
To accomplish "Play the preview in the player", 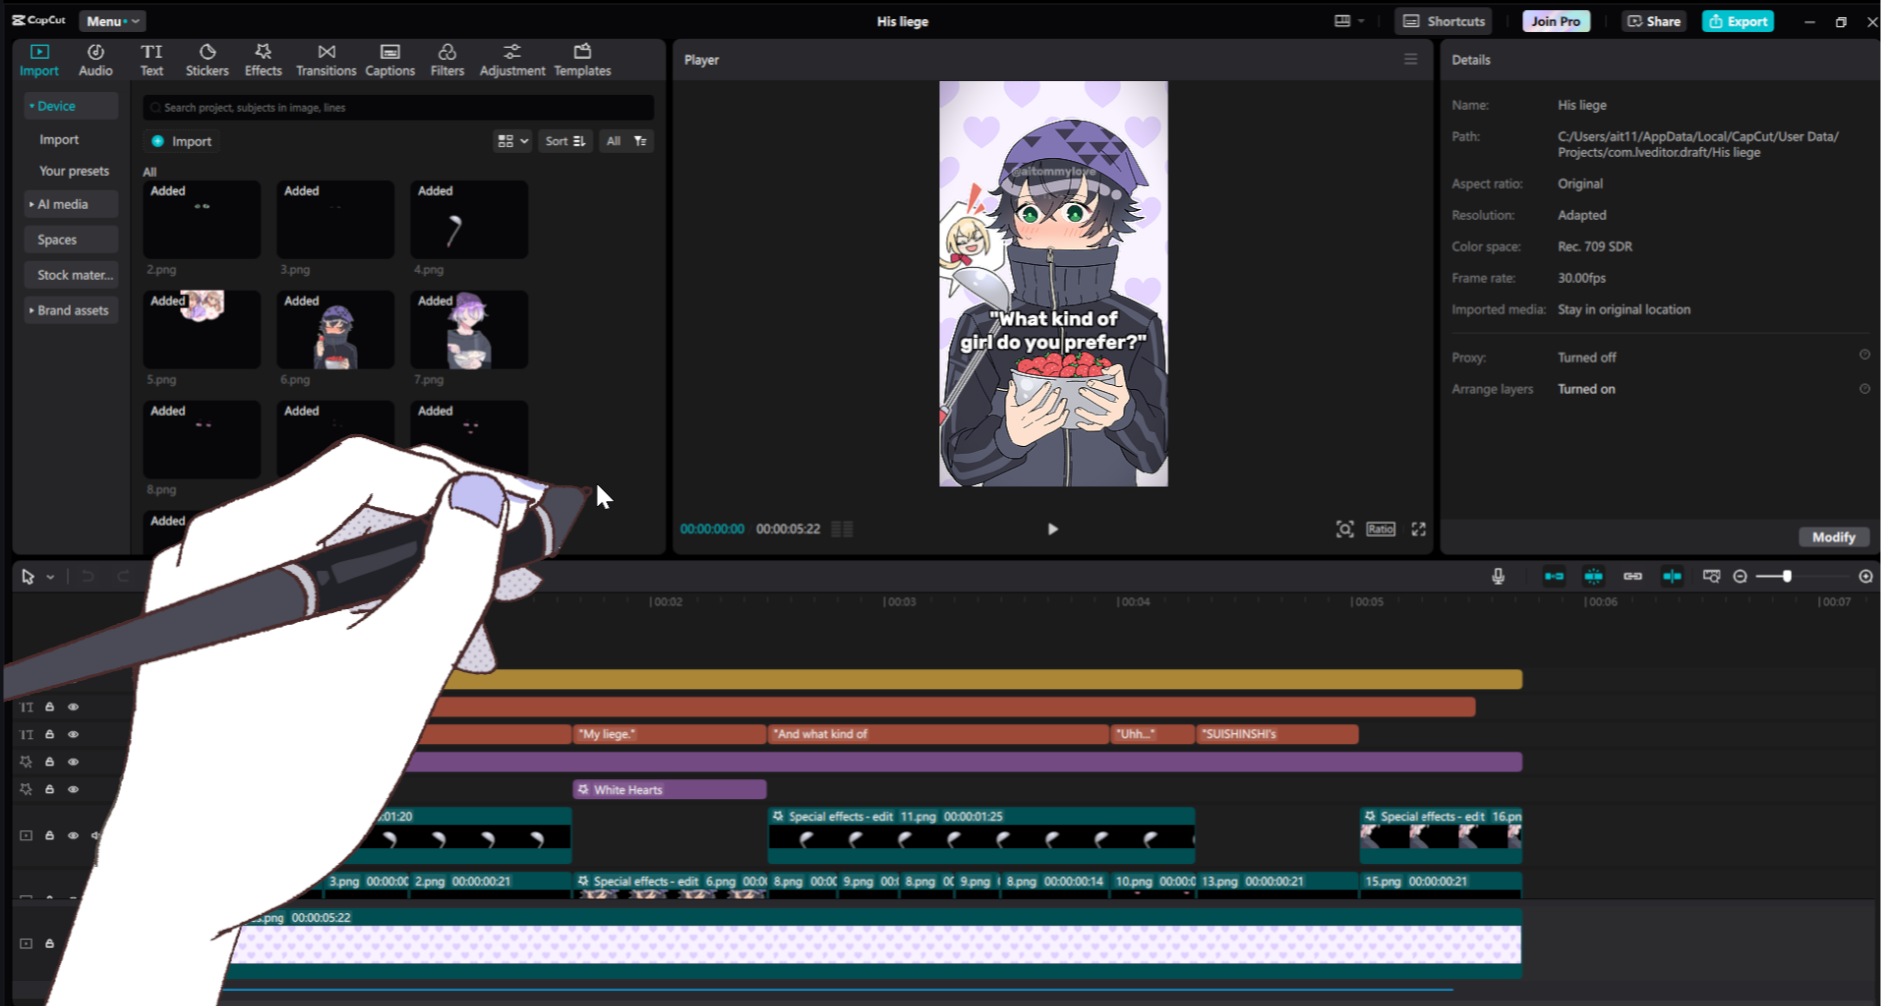I will point(1052,529).
